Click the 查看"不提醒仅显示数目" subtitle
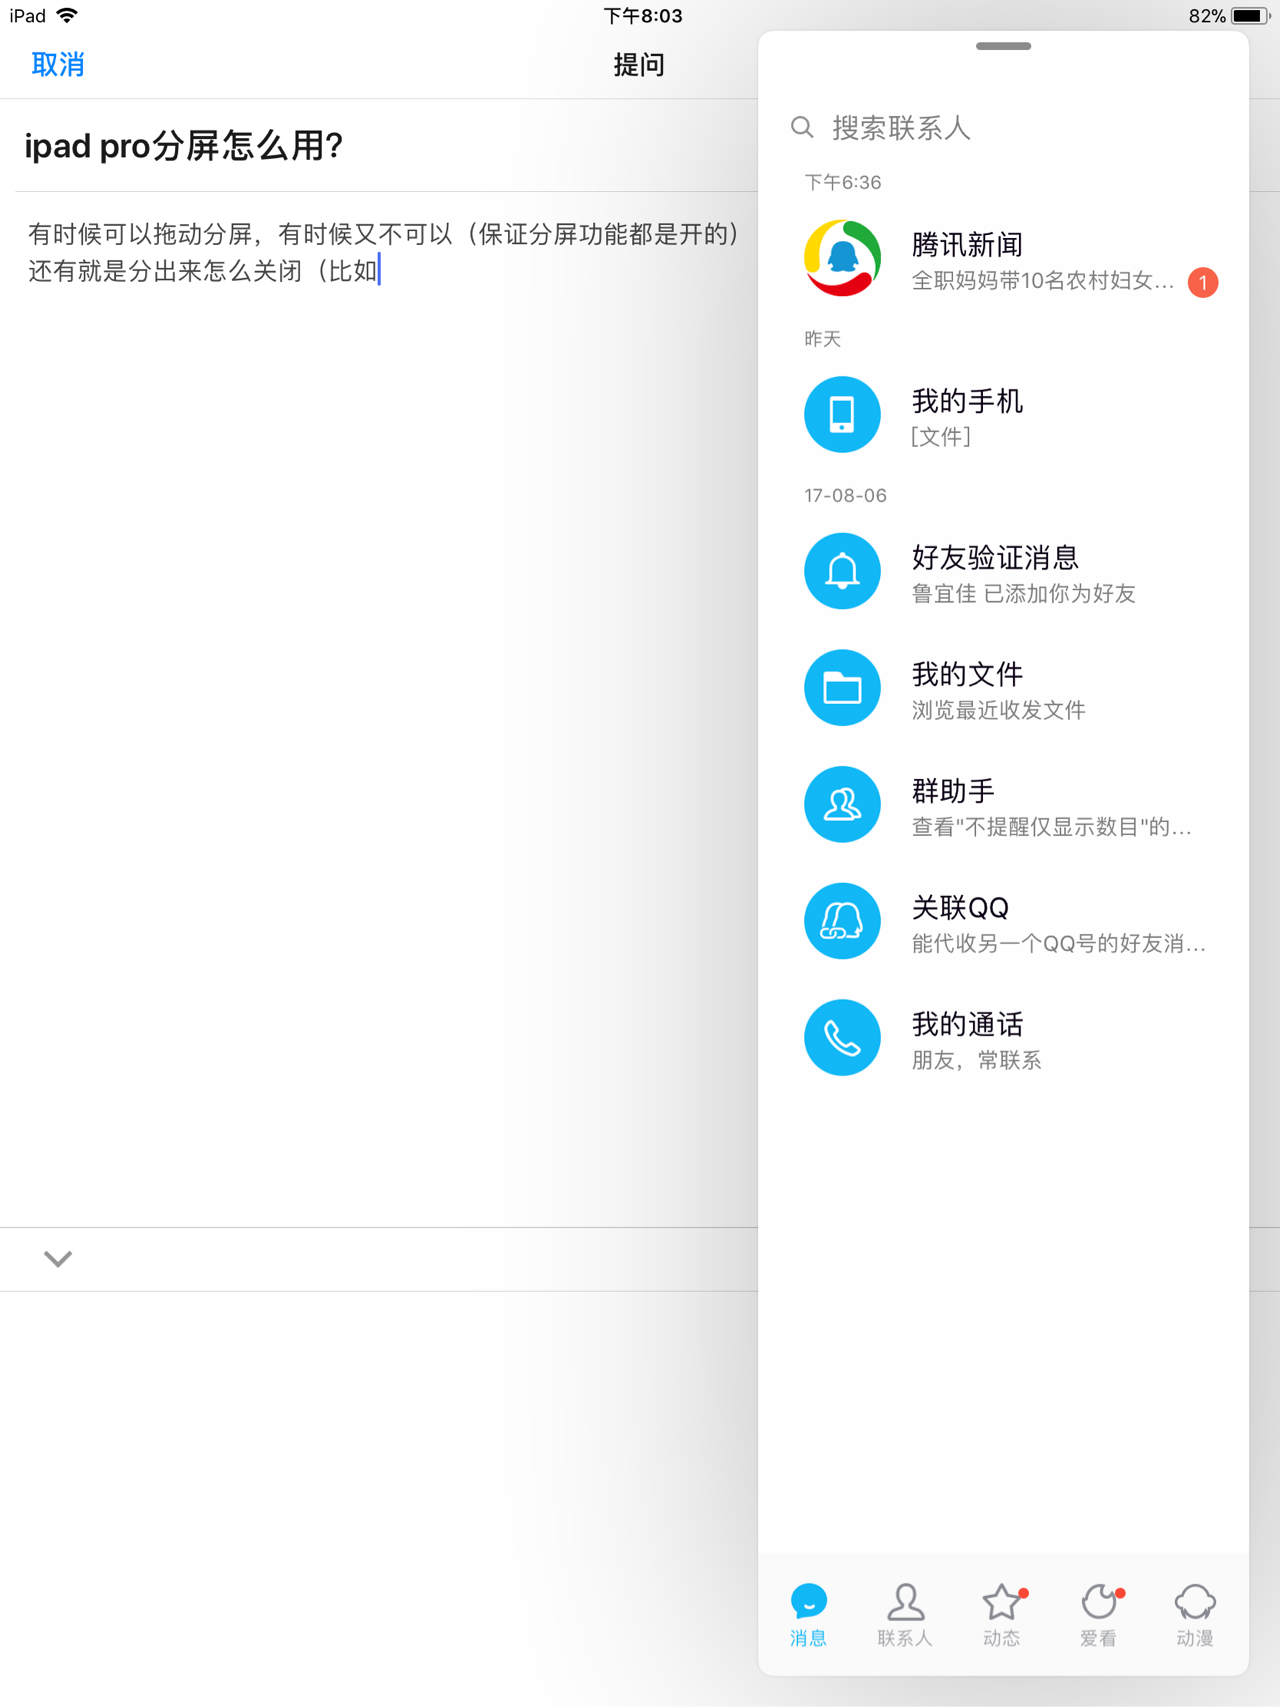Viewport: 1280px width, 1707px height. [1051, 827]
